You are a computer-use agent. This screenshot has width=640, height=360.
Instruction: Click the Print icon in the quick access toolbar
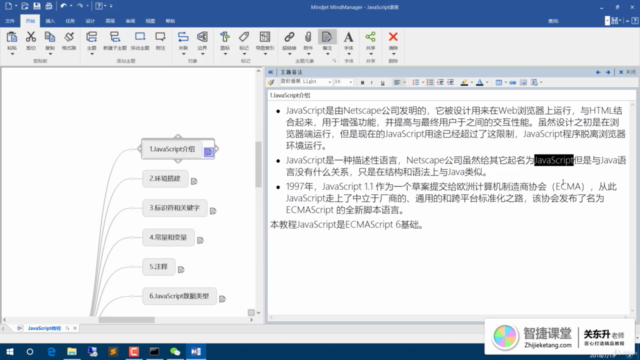pos(49,6)
